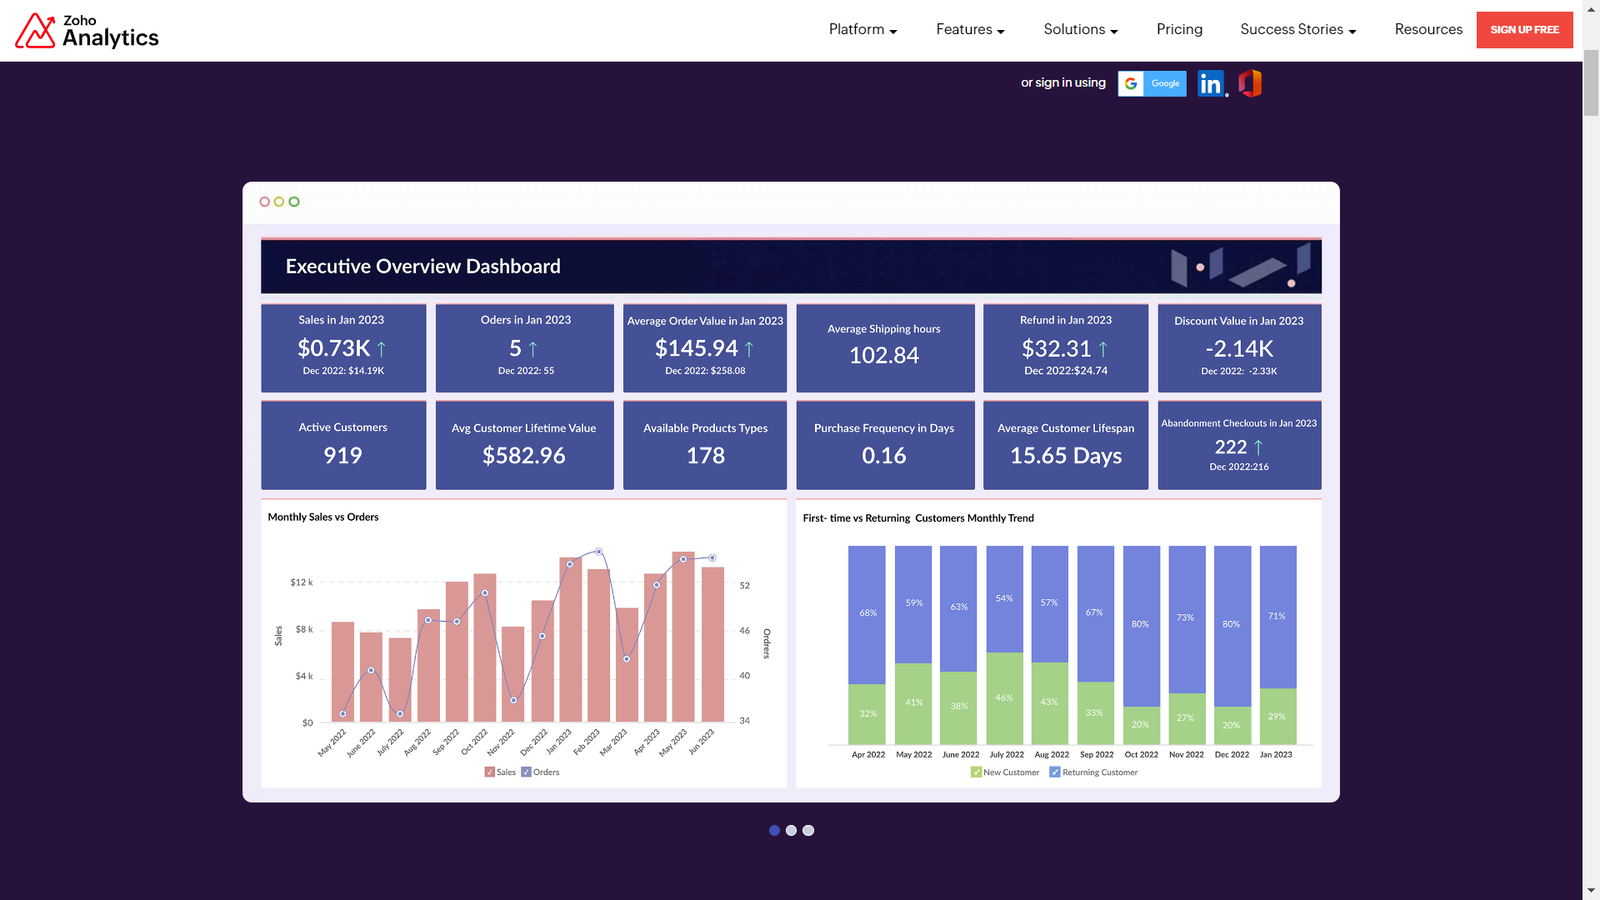
Task: Toggle the Orders legend checkbox
Action: (x=526, y=772)
